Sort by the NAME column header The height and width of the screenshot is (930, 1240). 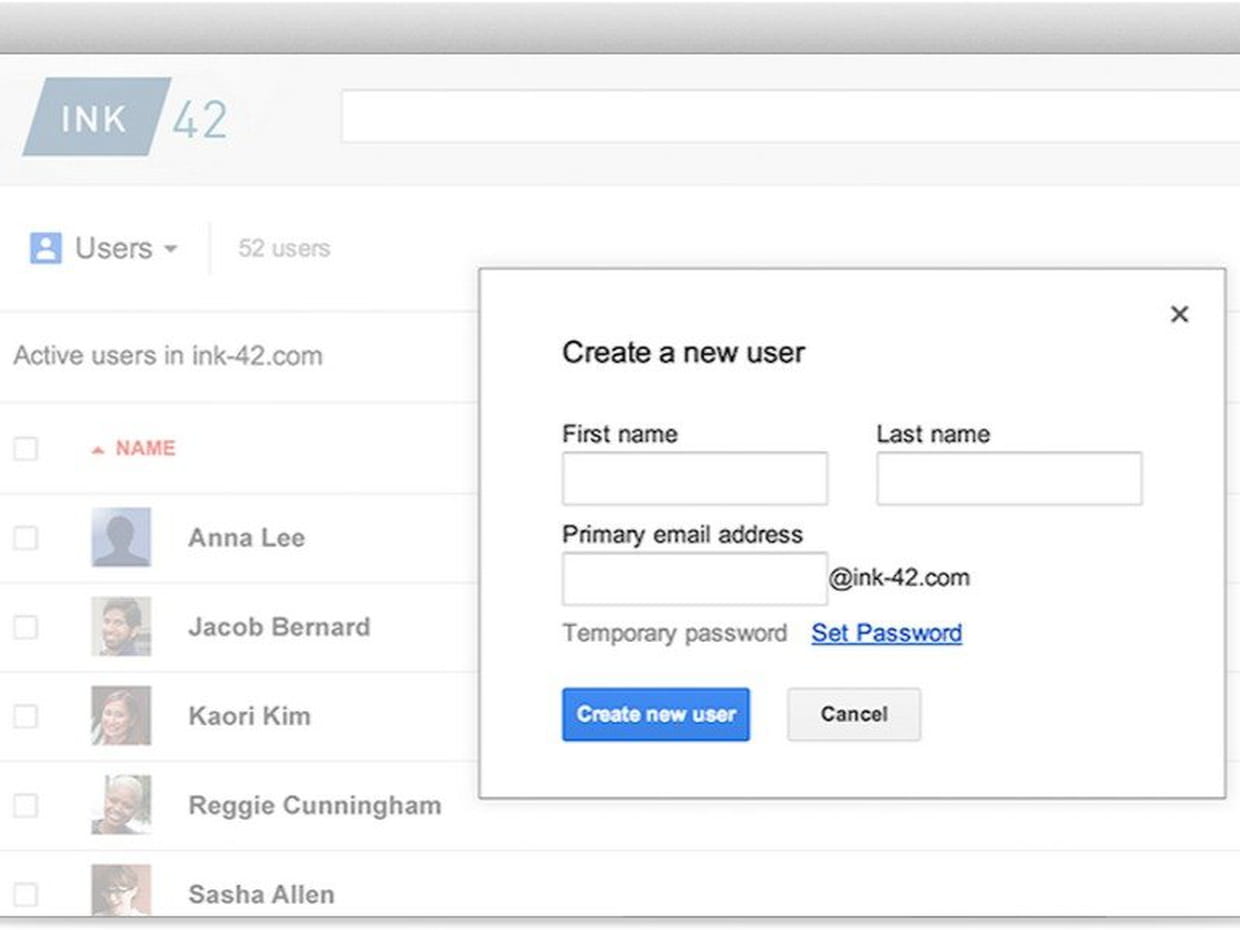point(144,448)
